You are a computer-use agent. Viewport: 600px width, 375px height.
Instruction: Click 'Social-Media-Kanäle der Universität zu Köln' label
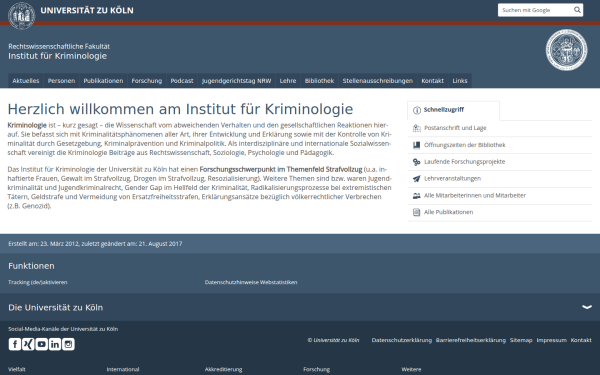pyautogui.click(x=63, y=329)
